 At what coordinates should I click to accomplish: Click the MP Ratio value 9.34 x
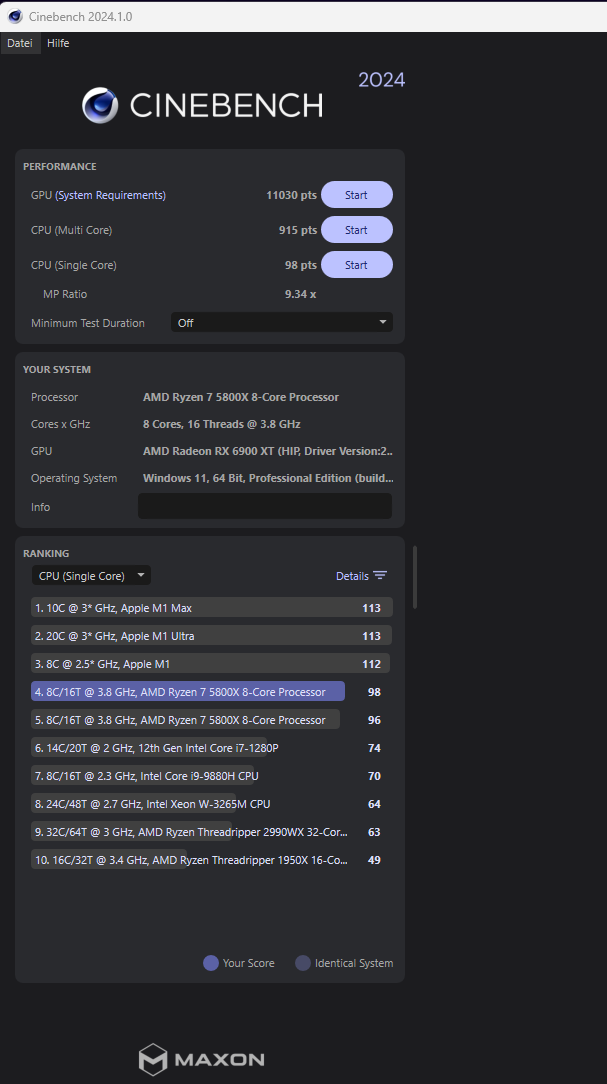(300, 294)
